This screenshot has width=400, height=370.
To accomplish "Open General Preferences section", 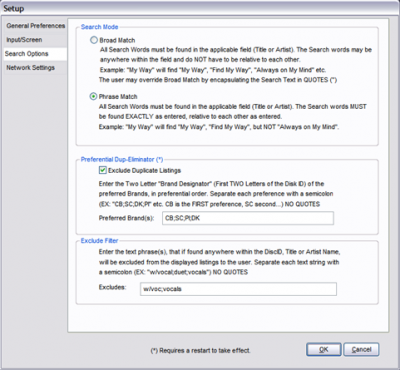I will coord(35,26).
